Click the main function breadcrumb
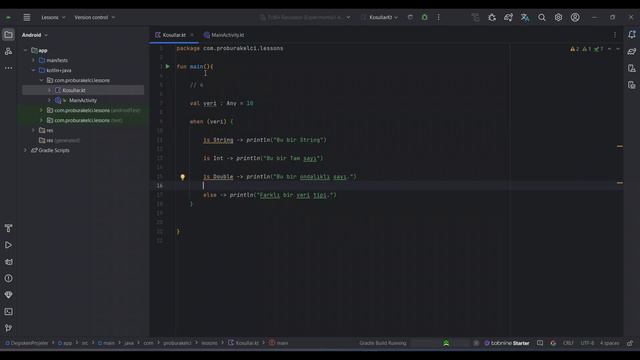640x360 pixels. coord(279,343)
